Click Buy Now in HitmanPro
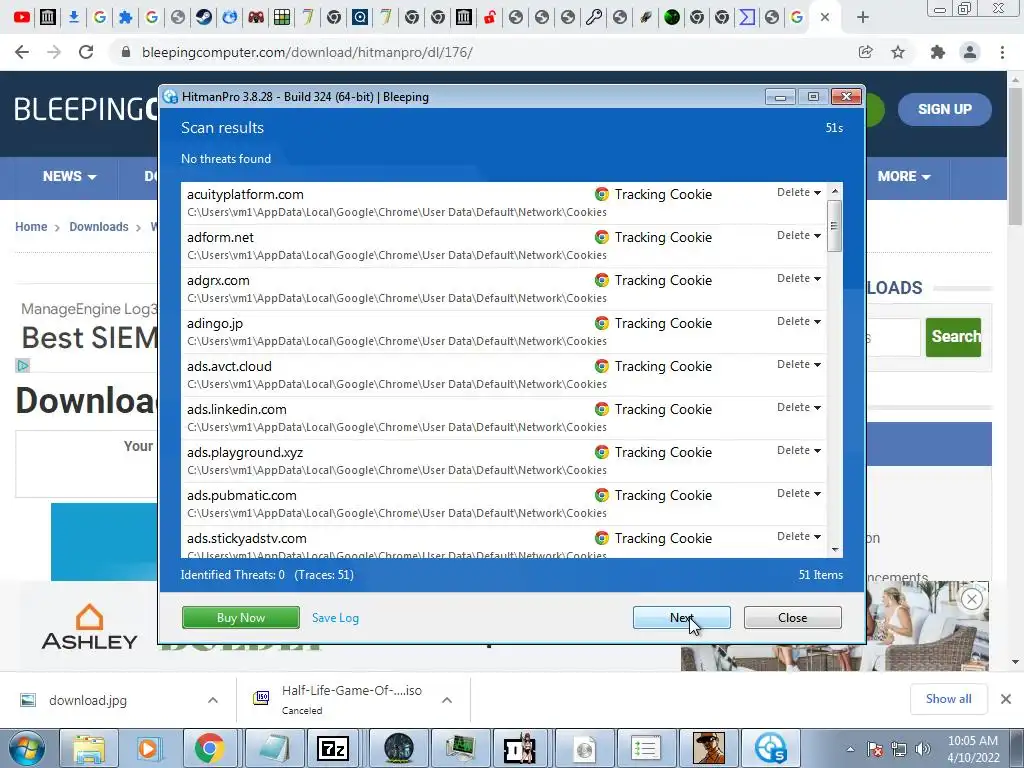The image size is (1024, 768). pyautogui.click(x=241, y=618)
